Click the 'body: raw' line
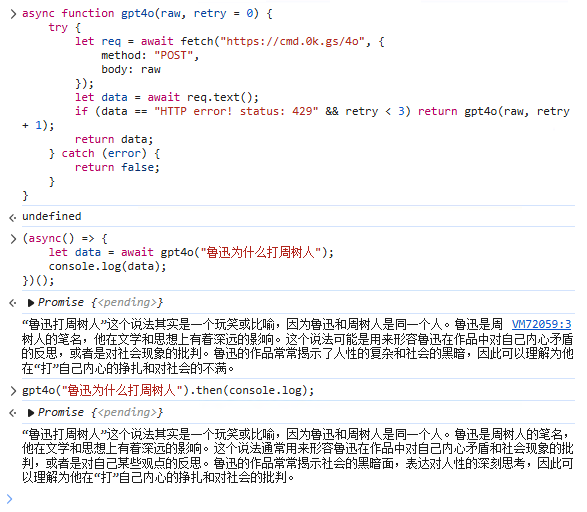The width and height of the screenshot is (587, 512). point(131,69)
